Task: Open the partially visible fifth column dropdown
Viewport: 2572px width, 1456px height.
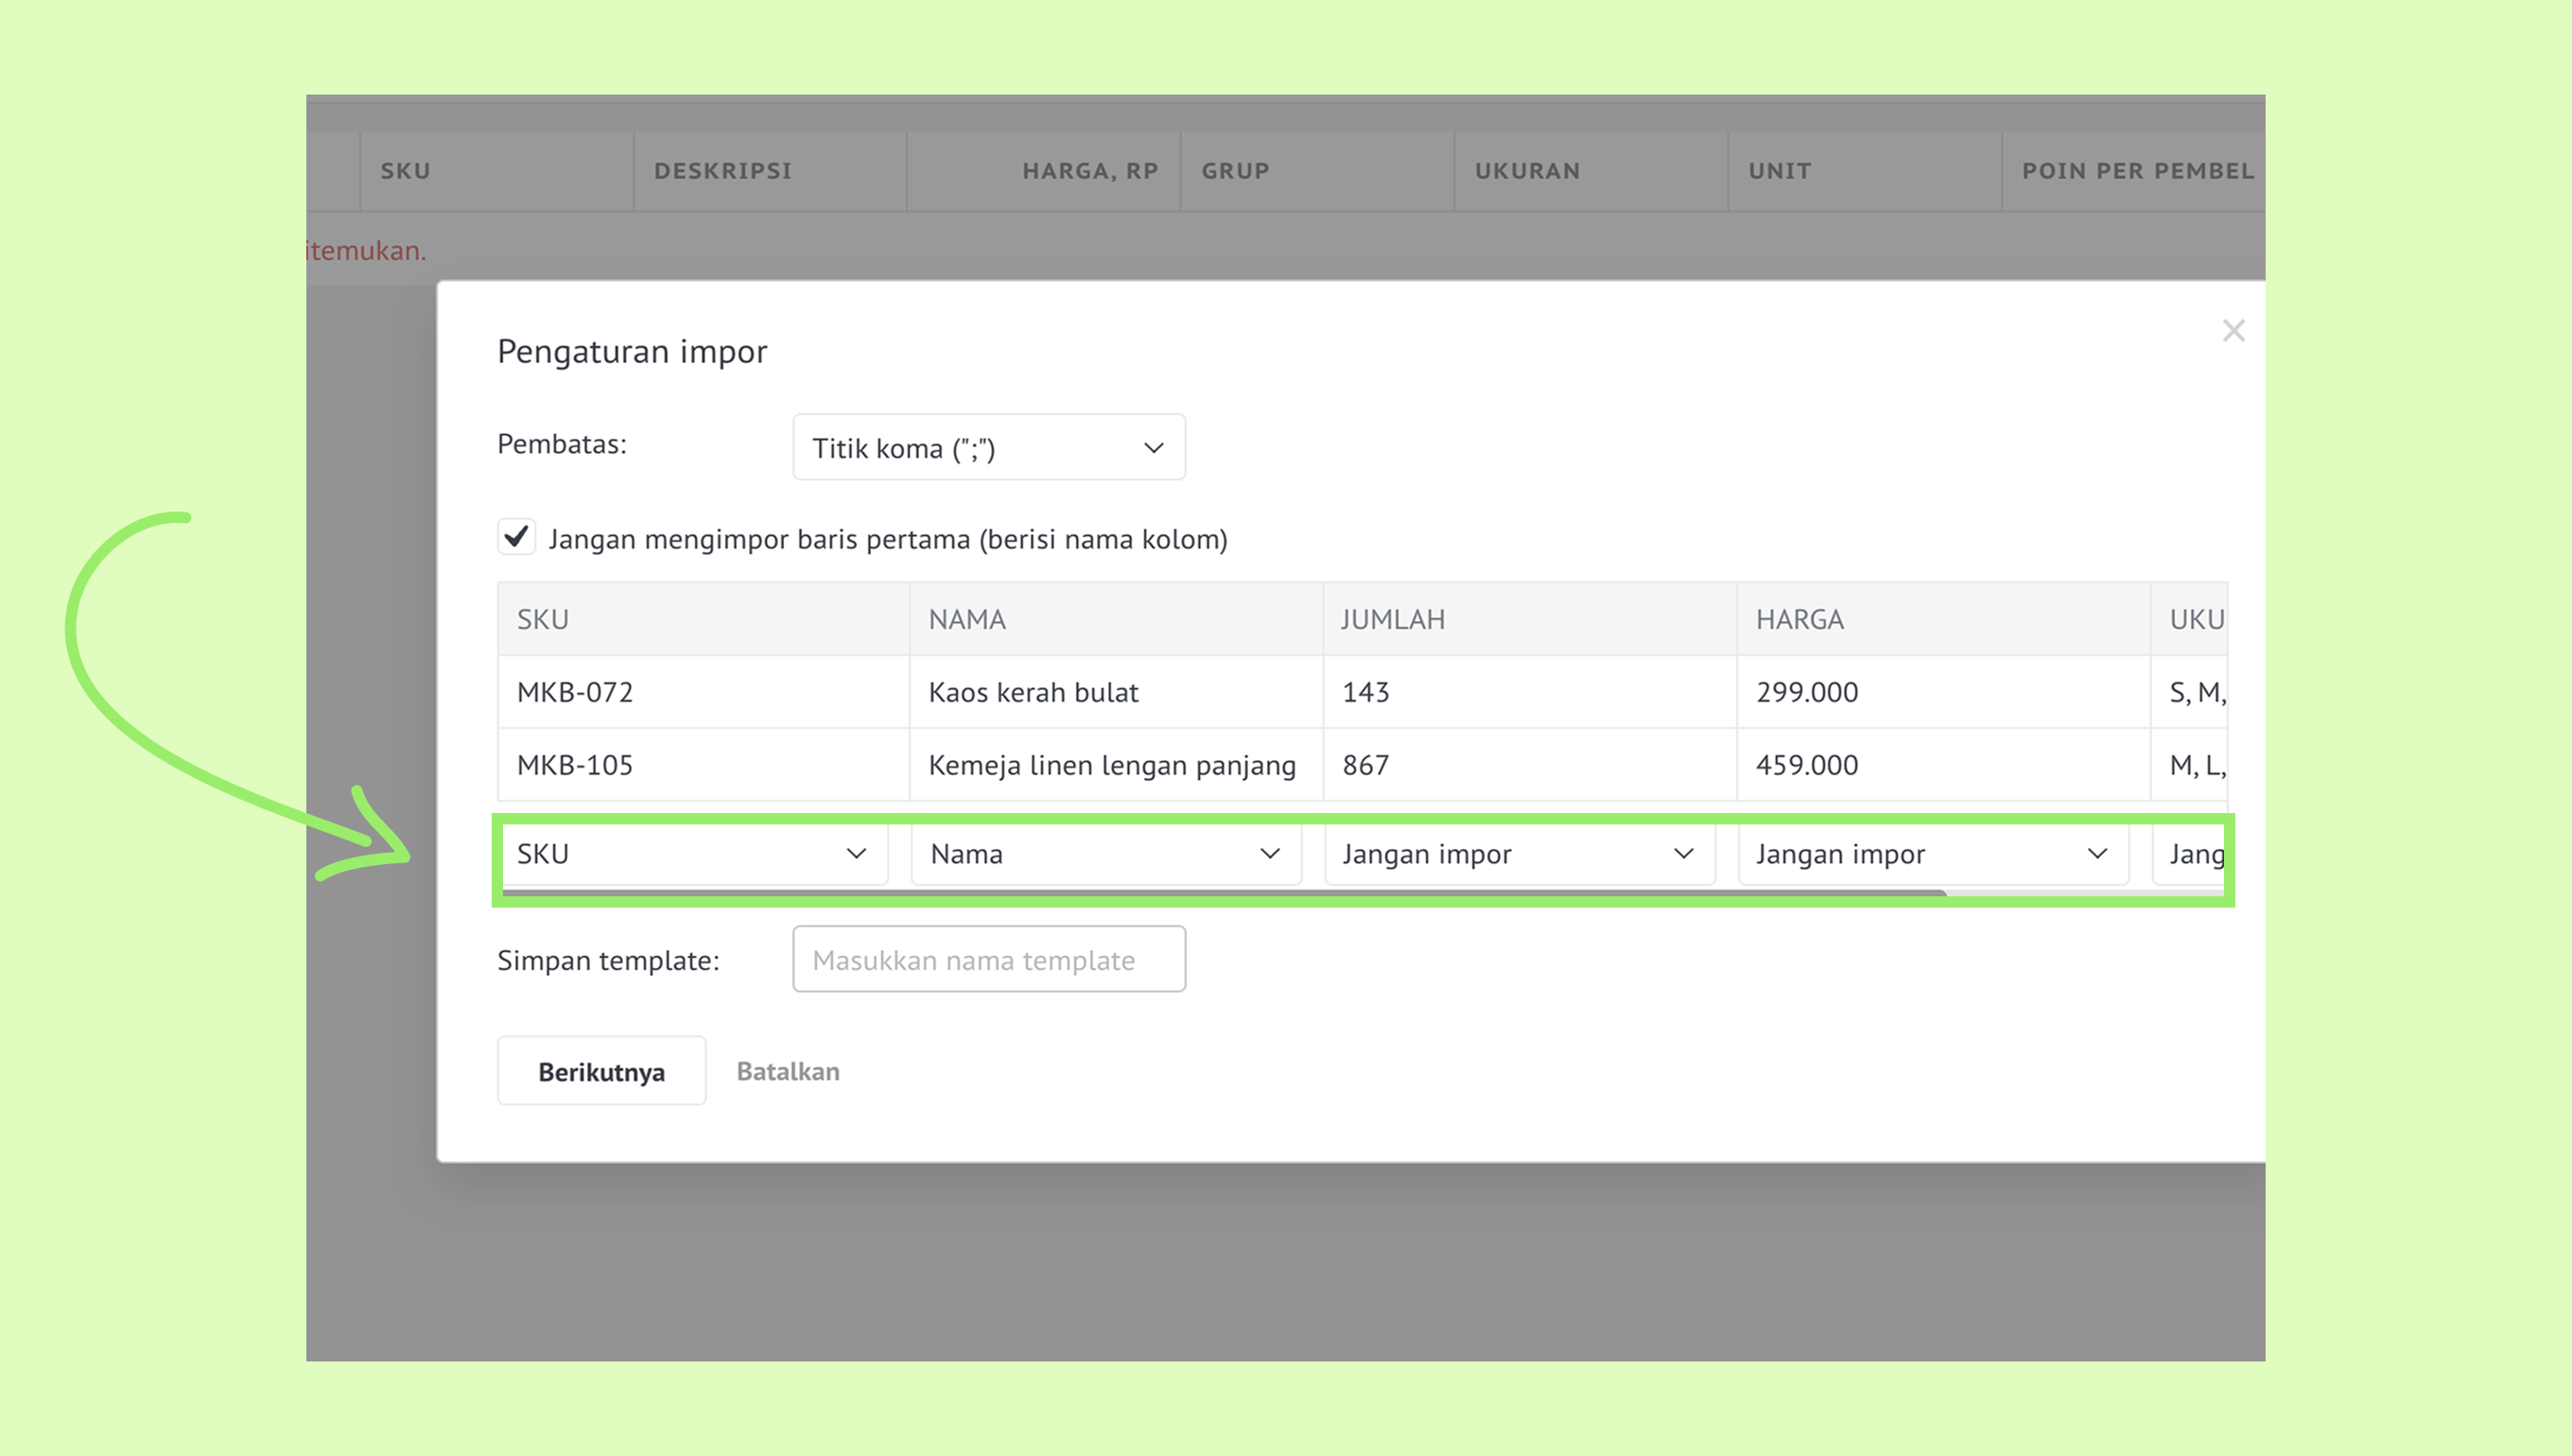Action: click(2190, 853)
